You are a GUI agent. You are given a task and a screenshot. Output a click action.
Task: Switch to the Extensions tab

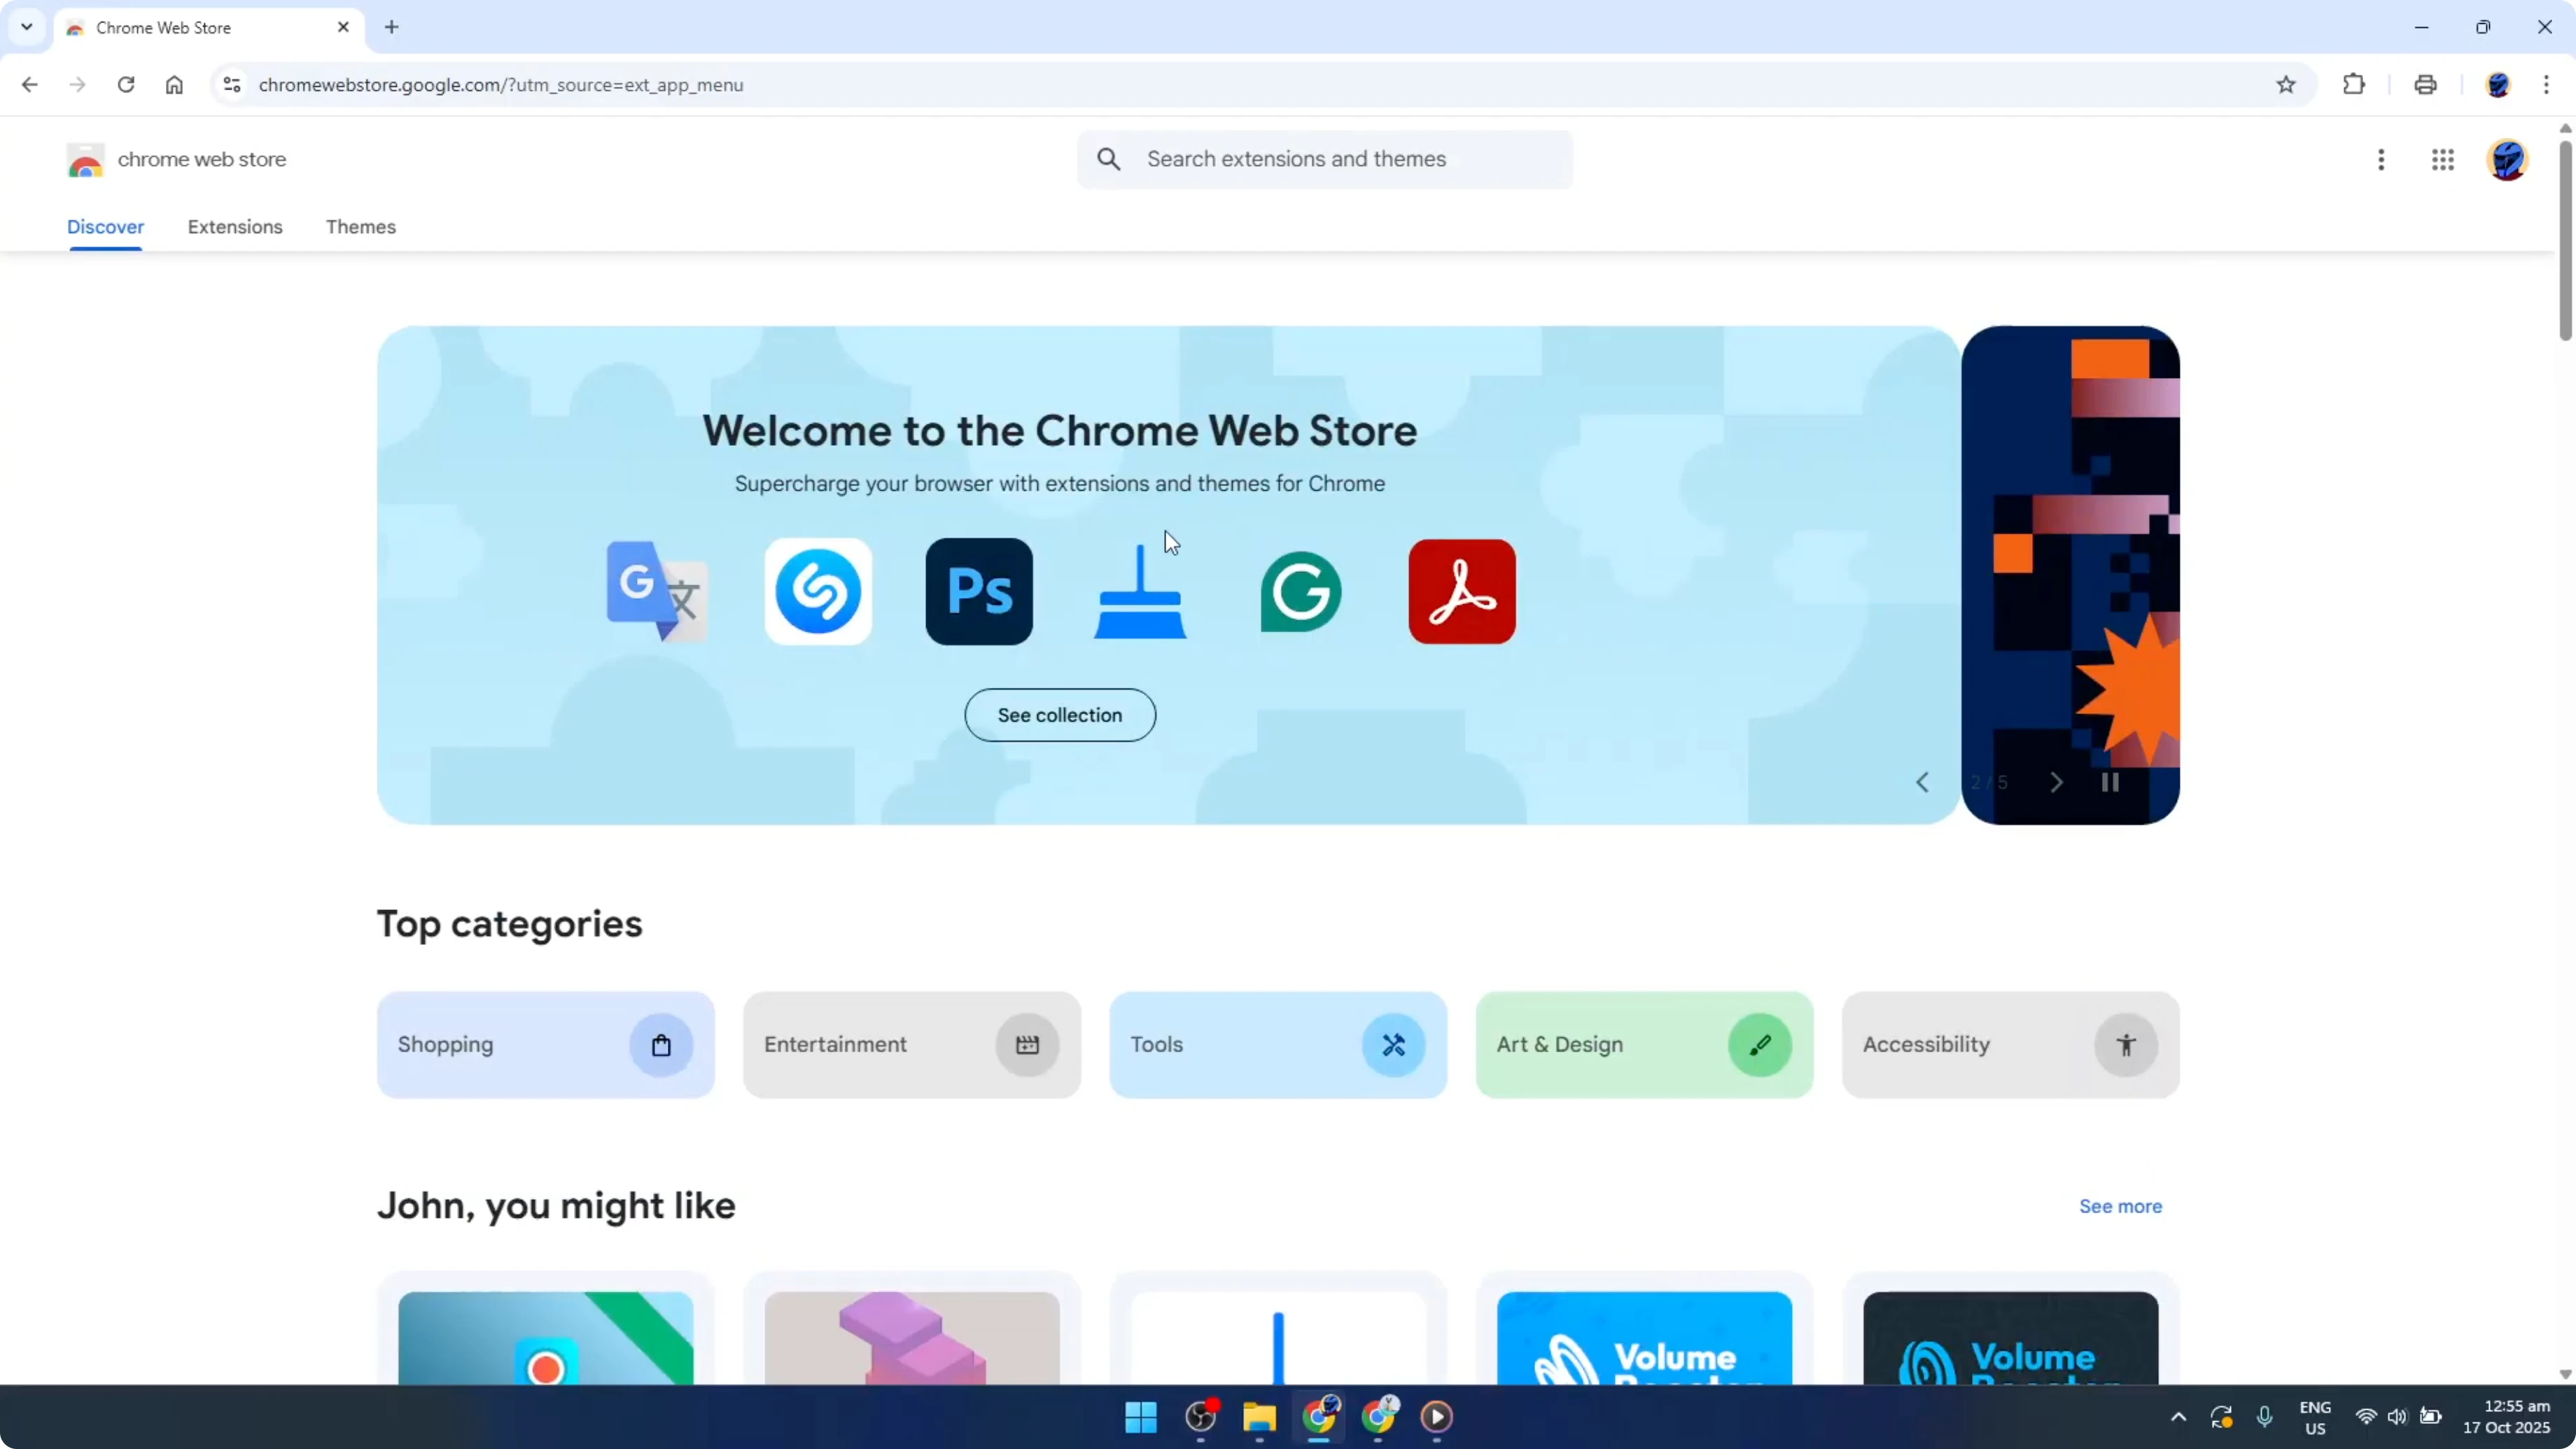click(x=235, y=227)
